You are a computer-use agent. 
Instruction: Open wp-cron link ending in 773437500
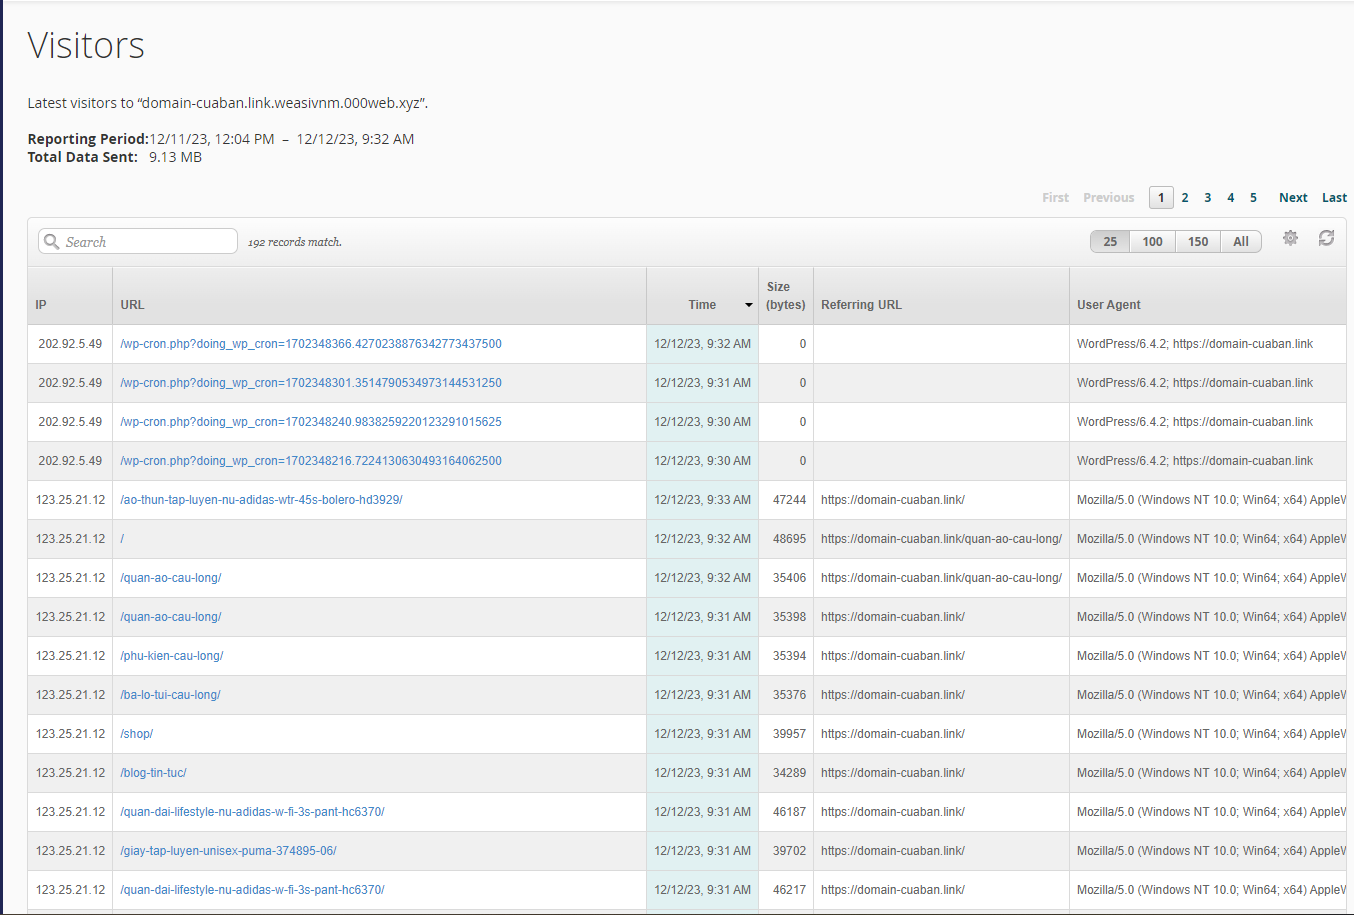pyautogui.click(x=311, y=344)
